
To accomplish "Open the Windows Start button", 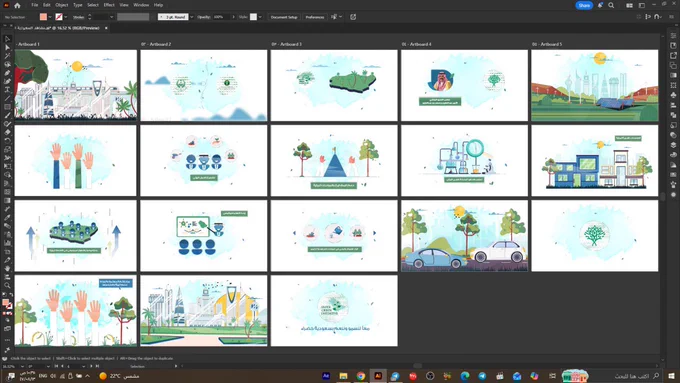I will [671, 376].
